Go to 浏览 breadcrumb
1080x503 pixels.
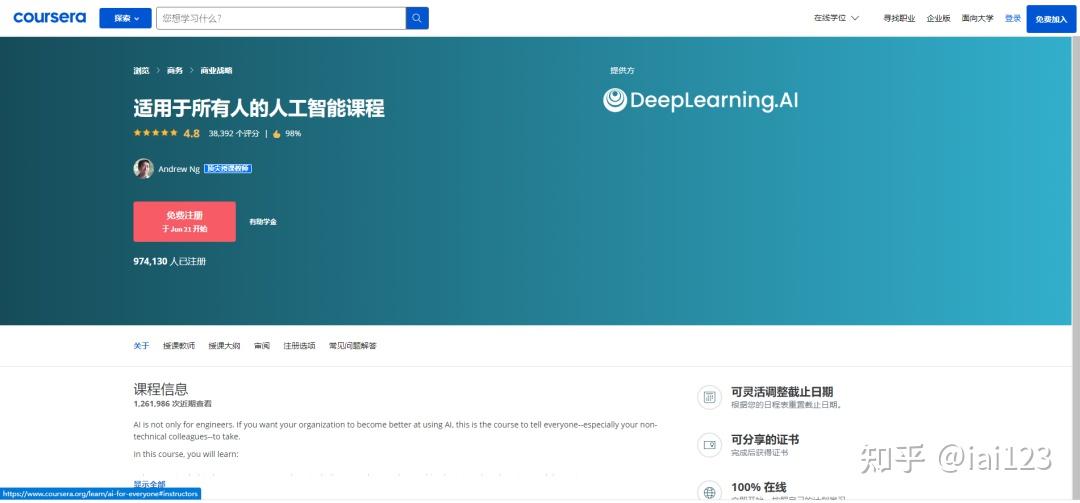141,70
